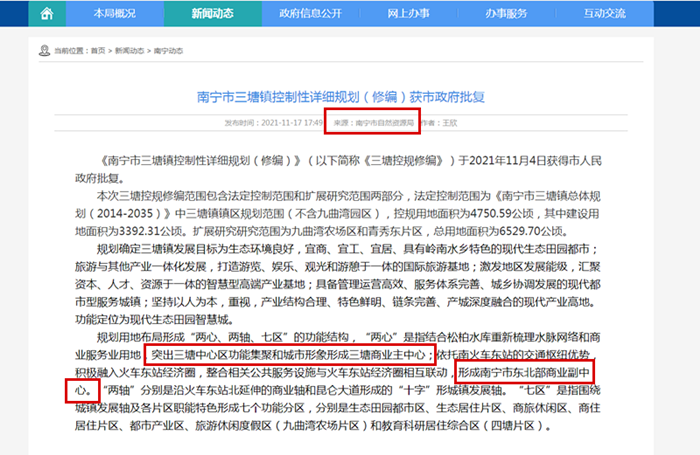Click the text 功能定位为现代生态田园智慧城
The width and height of the screenshot is (700, 455).
[154, 320]
